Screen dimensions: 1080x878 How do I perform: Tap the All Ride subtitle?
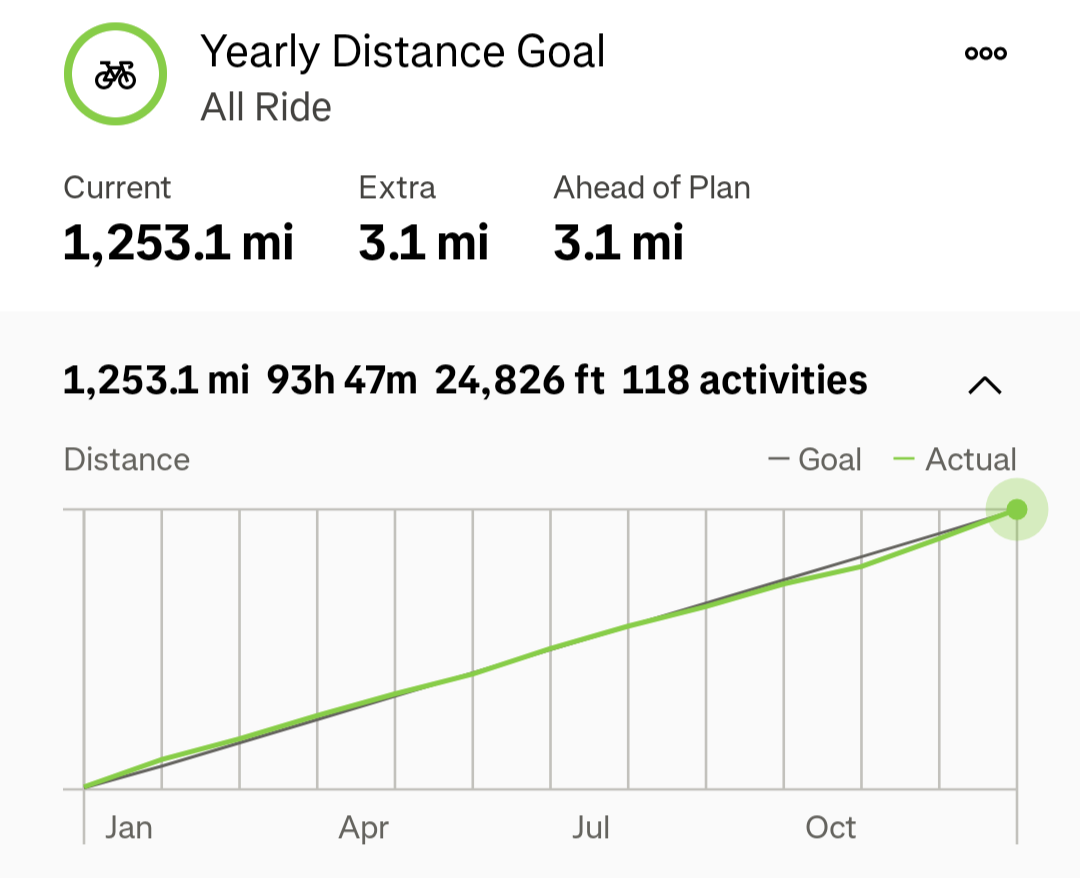[x=266, y=107]
